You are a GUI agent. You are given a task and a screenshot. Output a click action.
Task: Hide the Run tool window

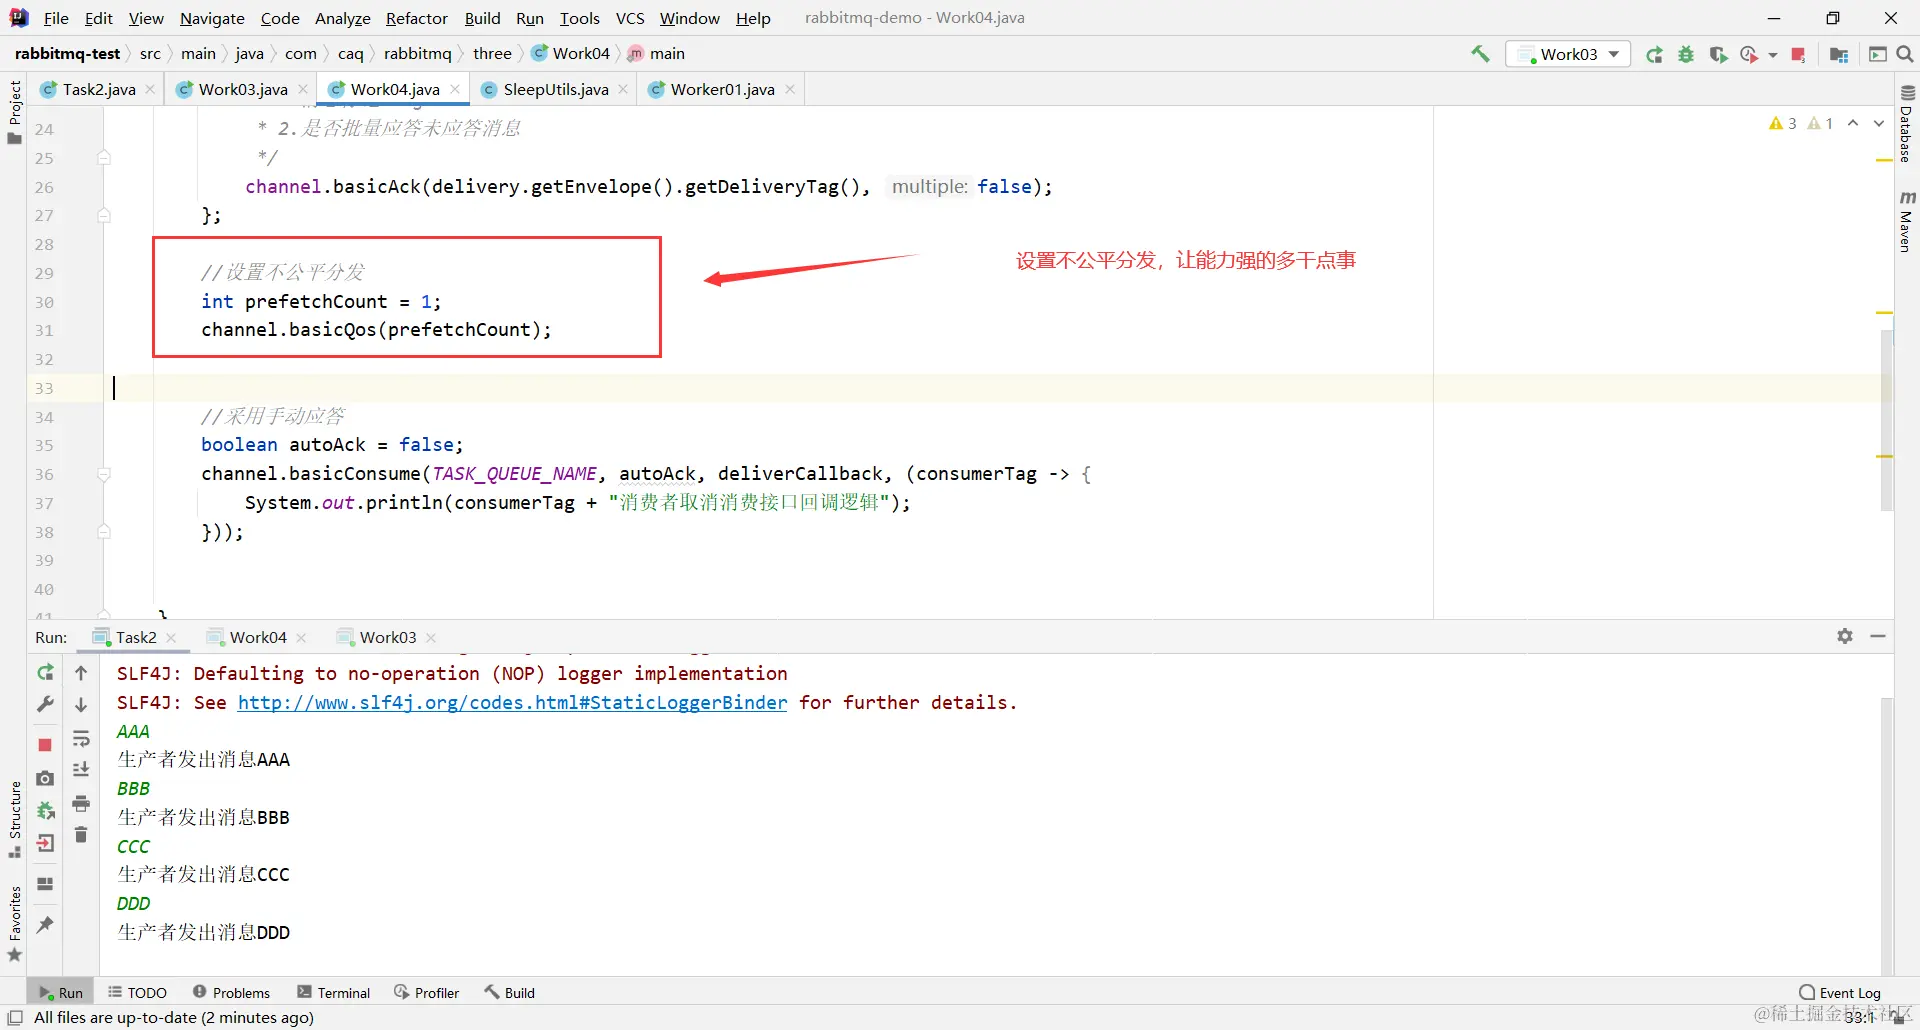pos(1878,636)
